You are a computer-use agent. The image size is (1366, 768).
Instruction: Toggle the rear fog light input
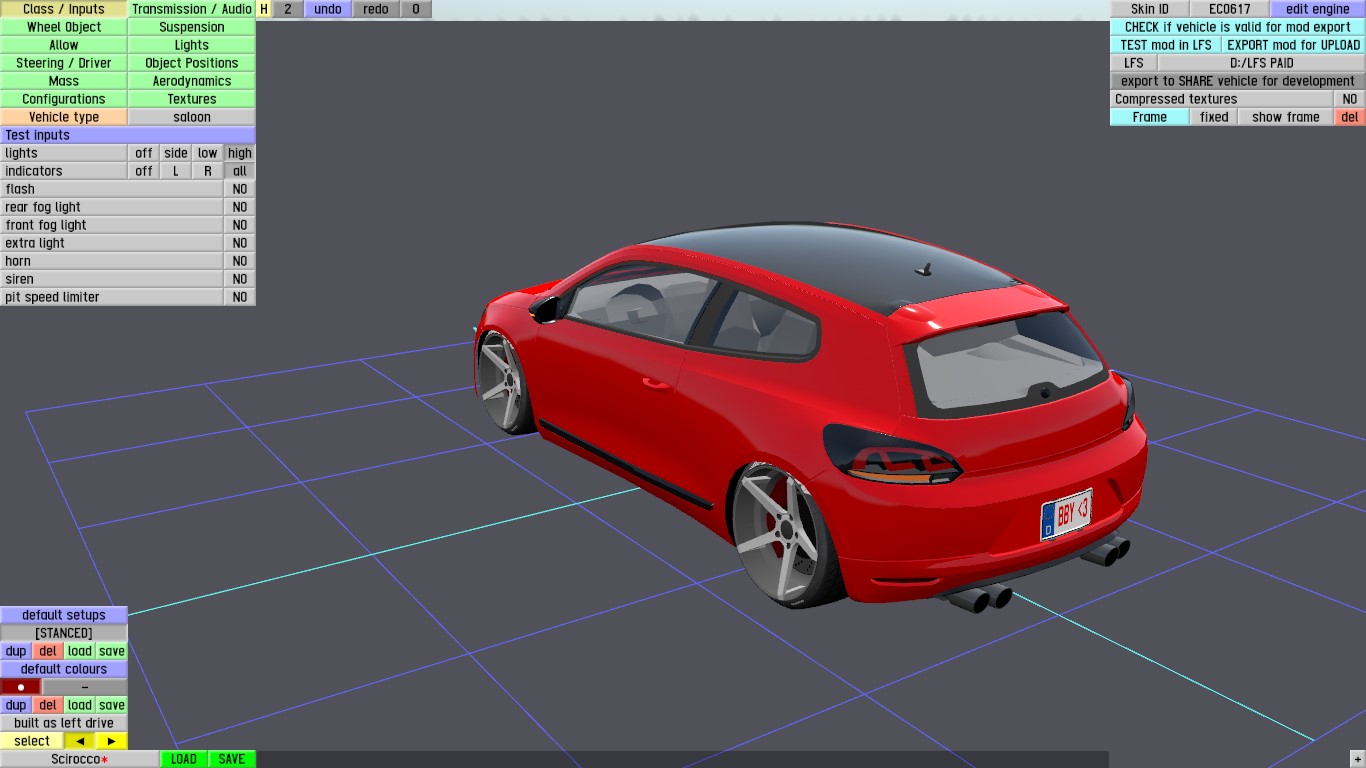240,207
